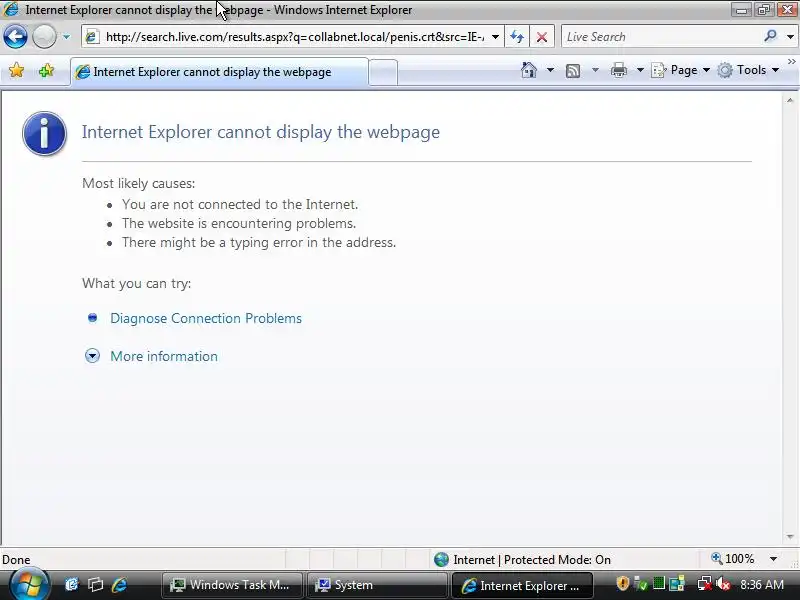
Task: Open the zoom level dropdown arrow
Action: coord(773,559)
